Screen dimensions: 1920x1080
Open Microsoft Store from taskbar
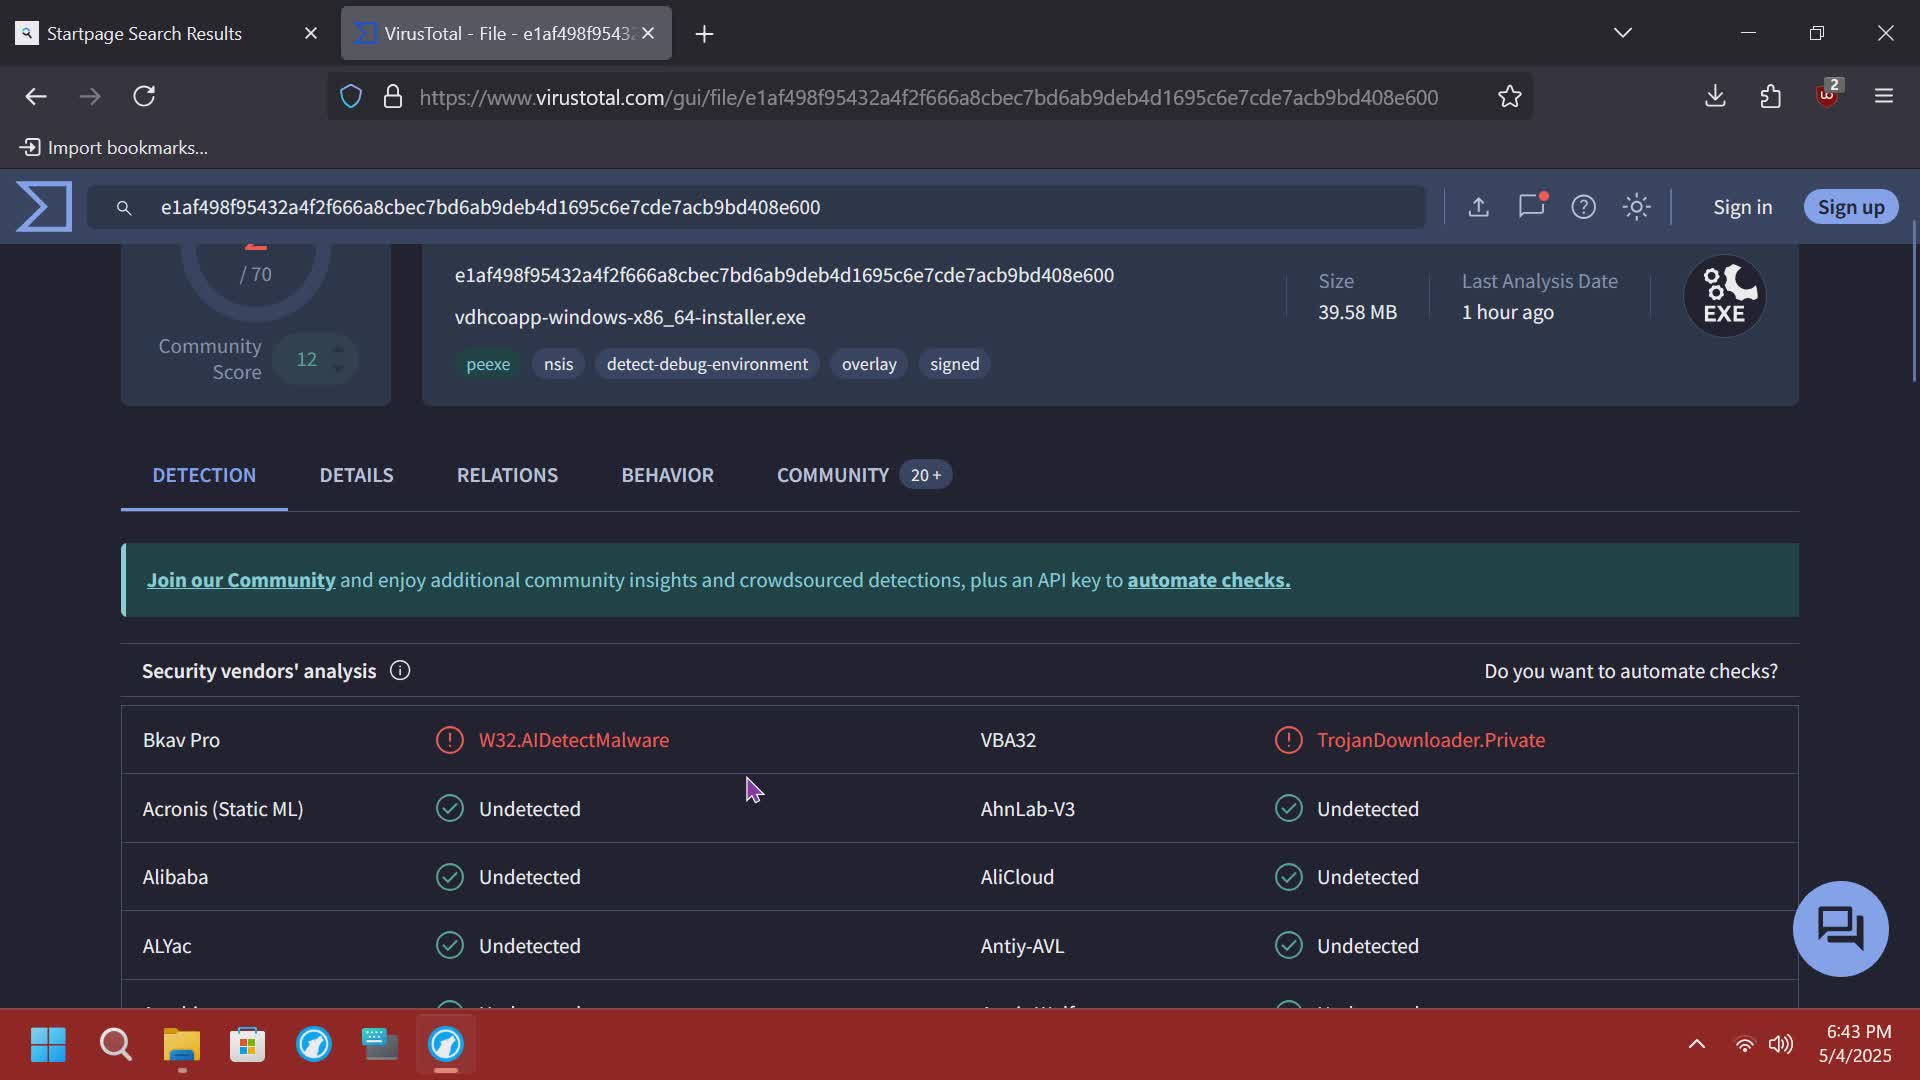coord(248,1044)
